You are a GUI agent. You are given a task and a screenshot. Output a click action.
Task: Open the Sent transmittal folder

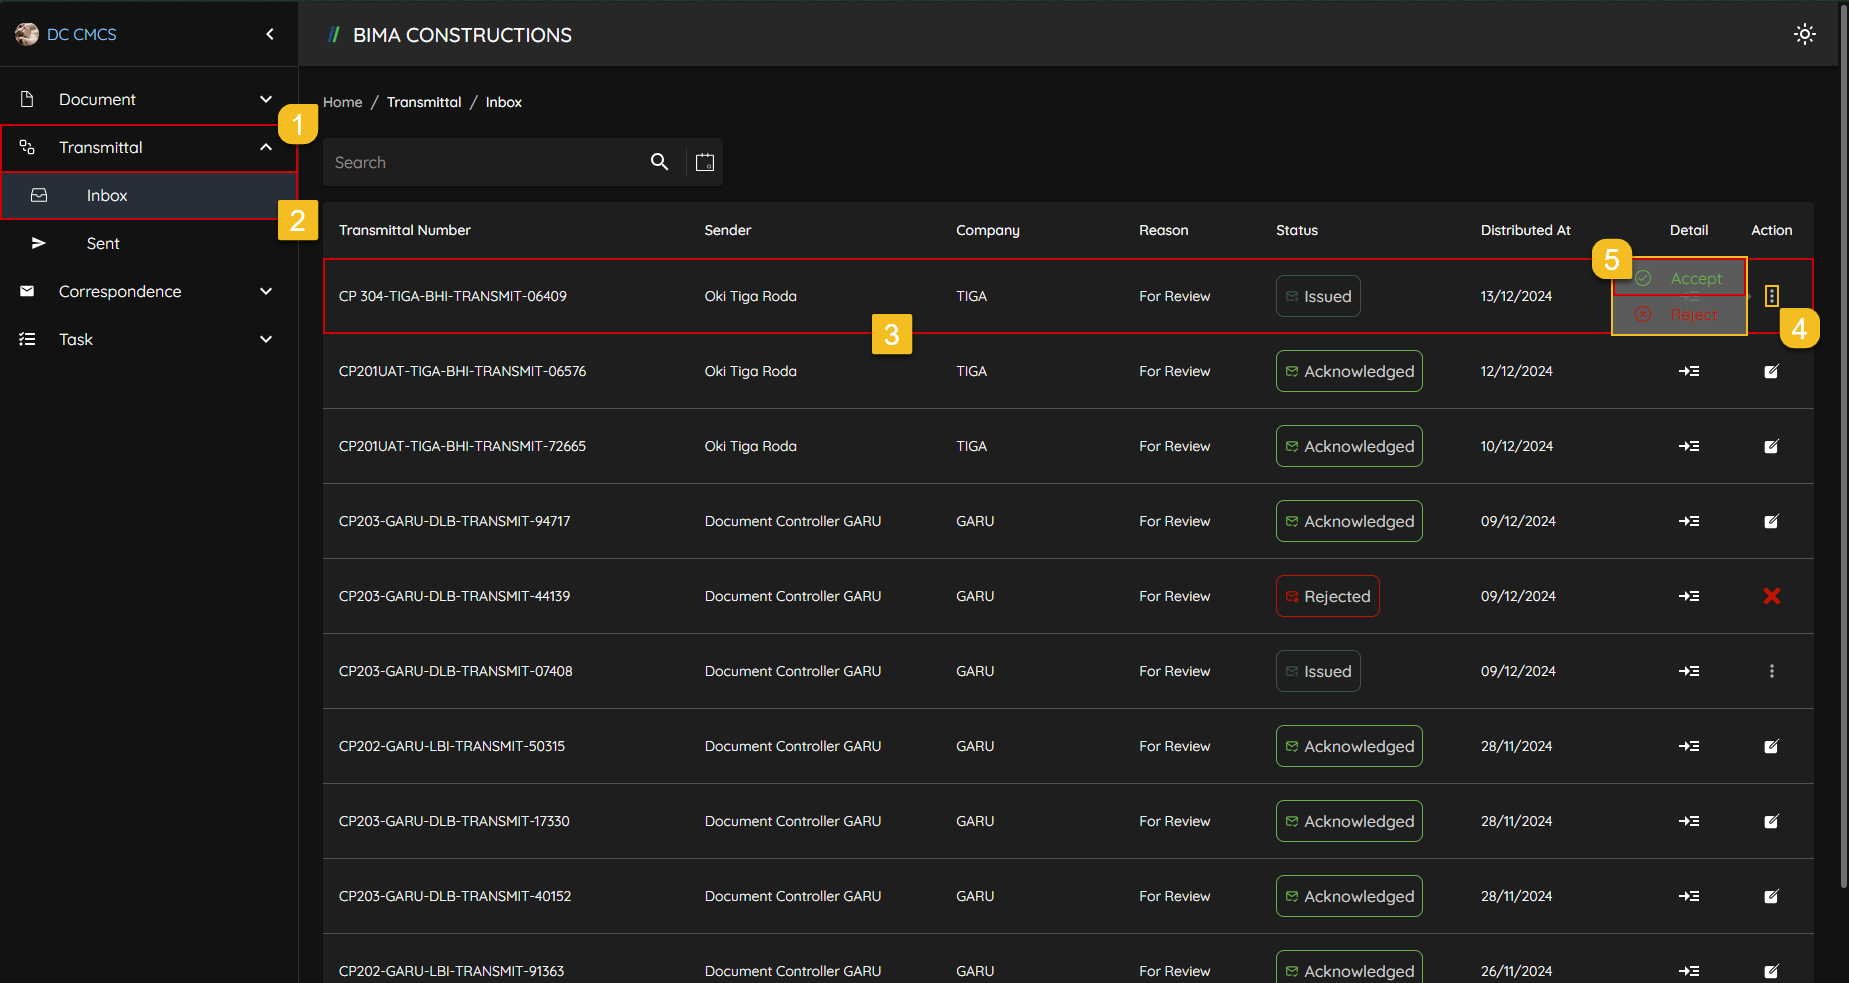(x=103, y=243)
